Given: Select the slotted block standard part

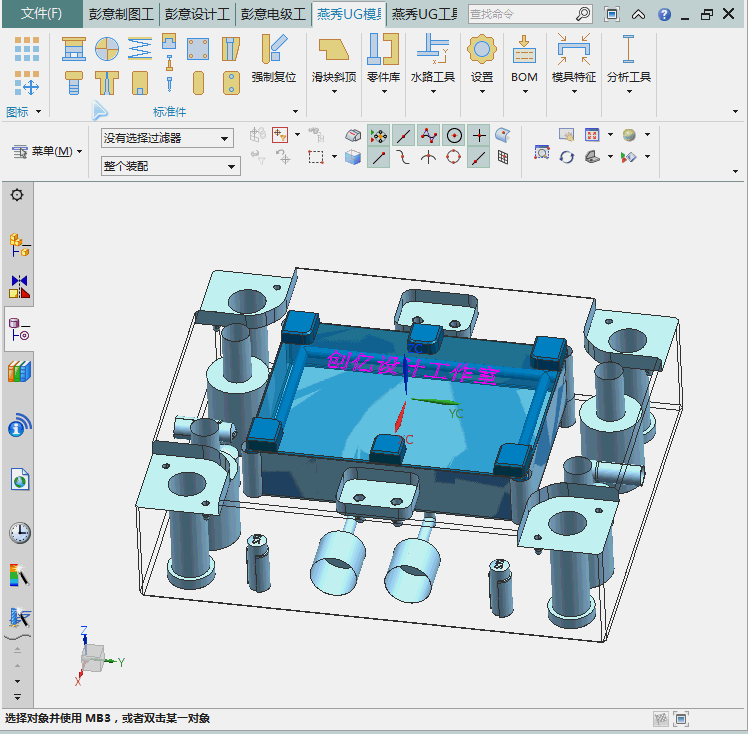Looking at the screenshot, I should click(140, 83).
